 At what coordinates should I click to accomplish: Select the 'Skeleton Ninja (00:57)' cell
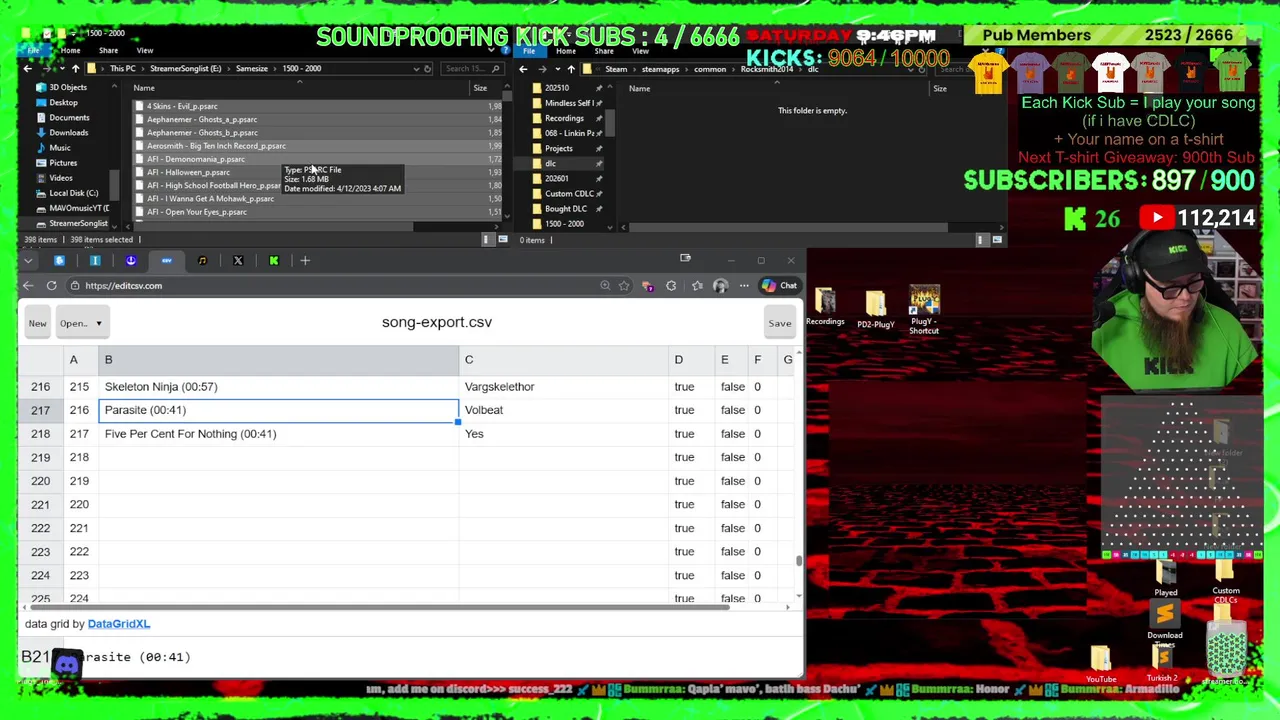279,387
